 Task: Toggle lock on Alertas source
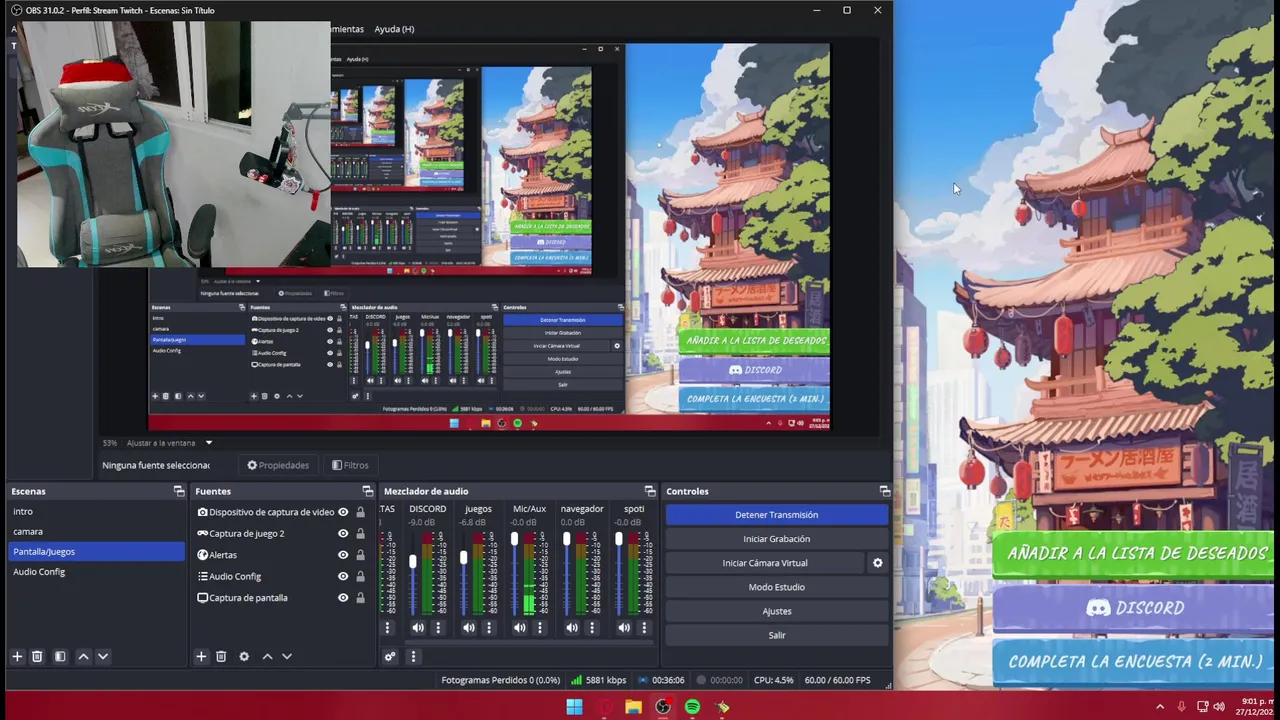click(x=360, y=555)
